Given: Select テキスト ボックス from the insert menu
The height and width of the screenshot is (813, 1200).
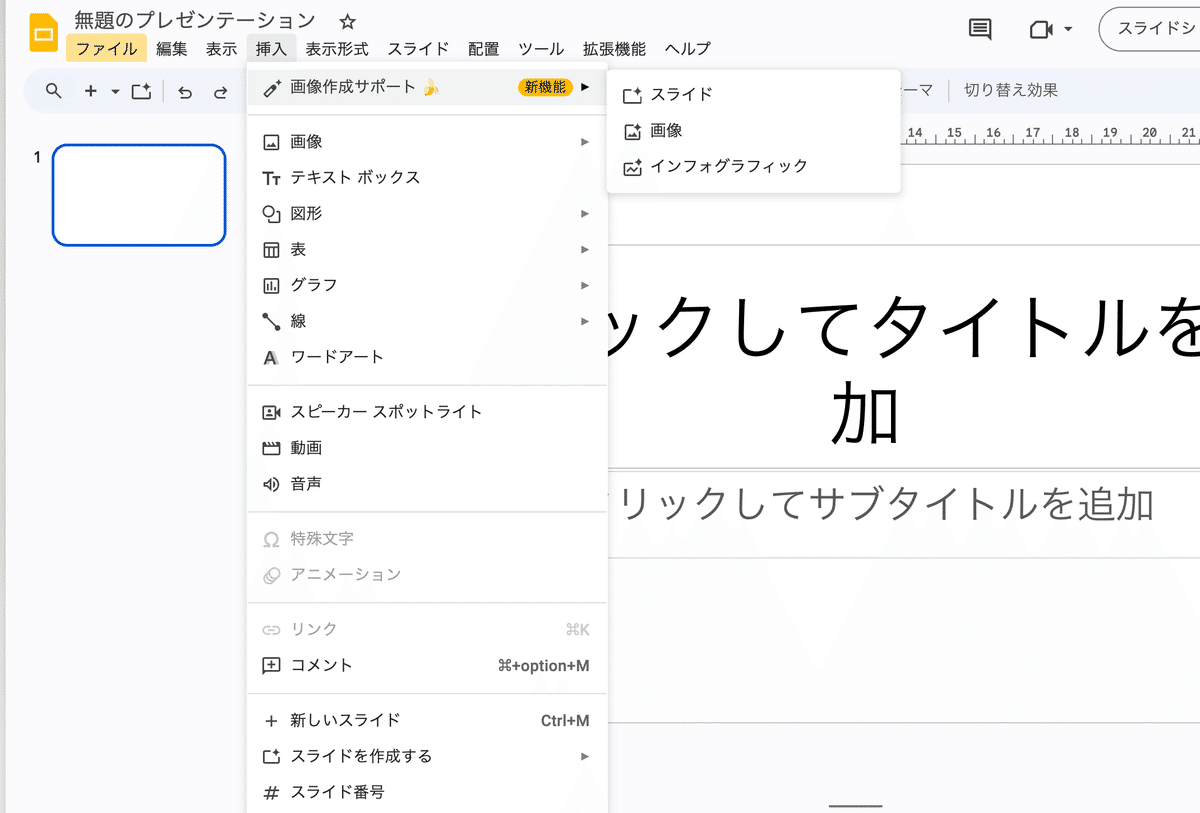Looking at the screenshot, I should point(355,178).
